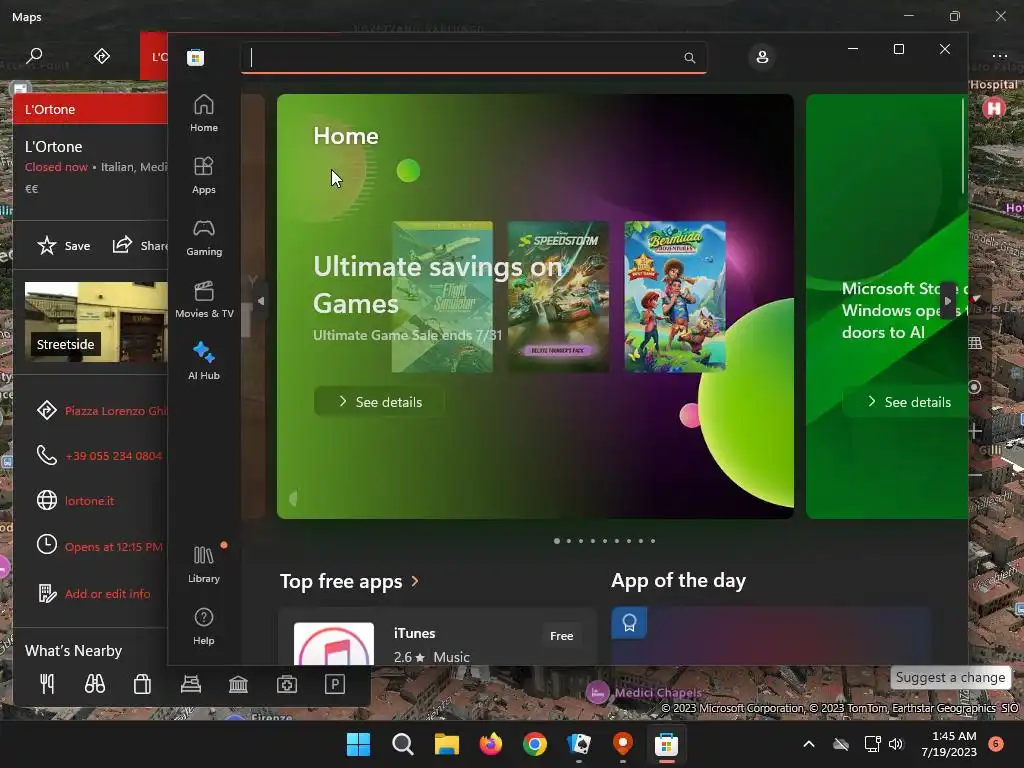
Task: Open Maps more options ellipsis menu
Action: (x=999, y=56)
